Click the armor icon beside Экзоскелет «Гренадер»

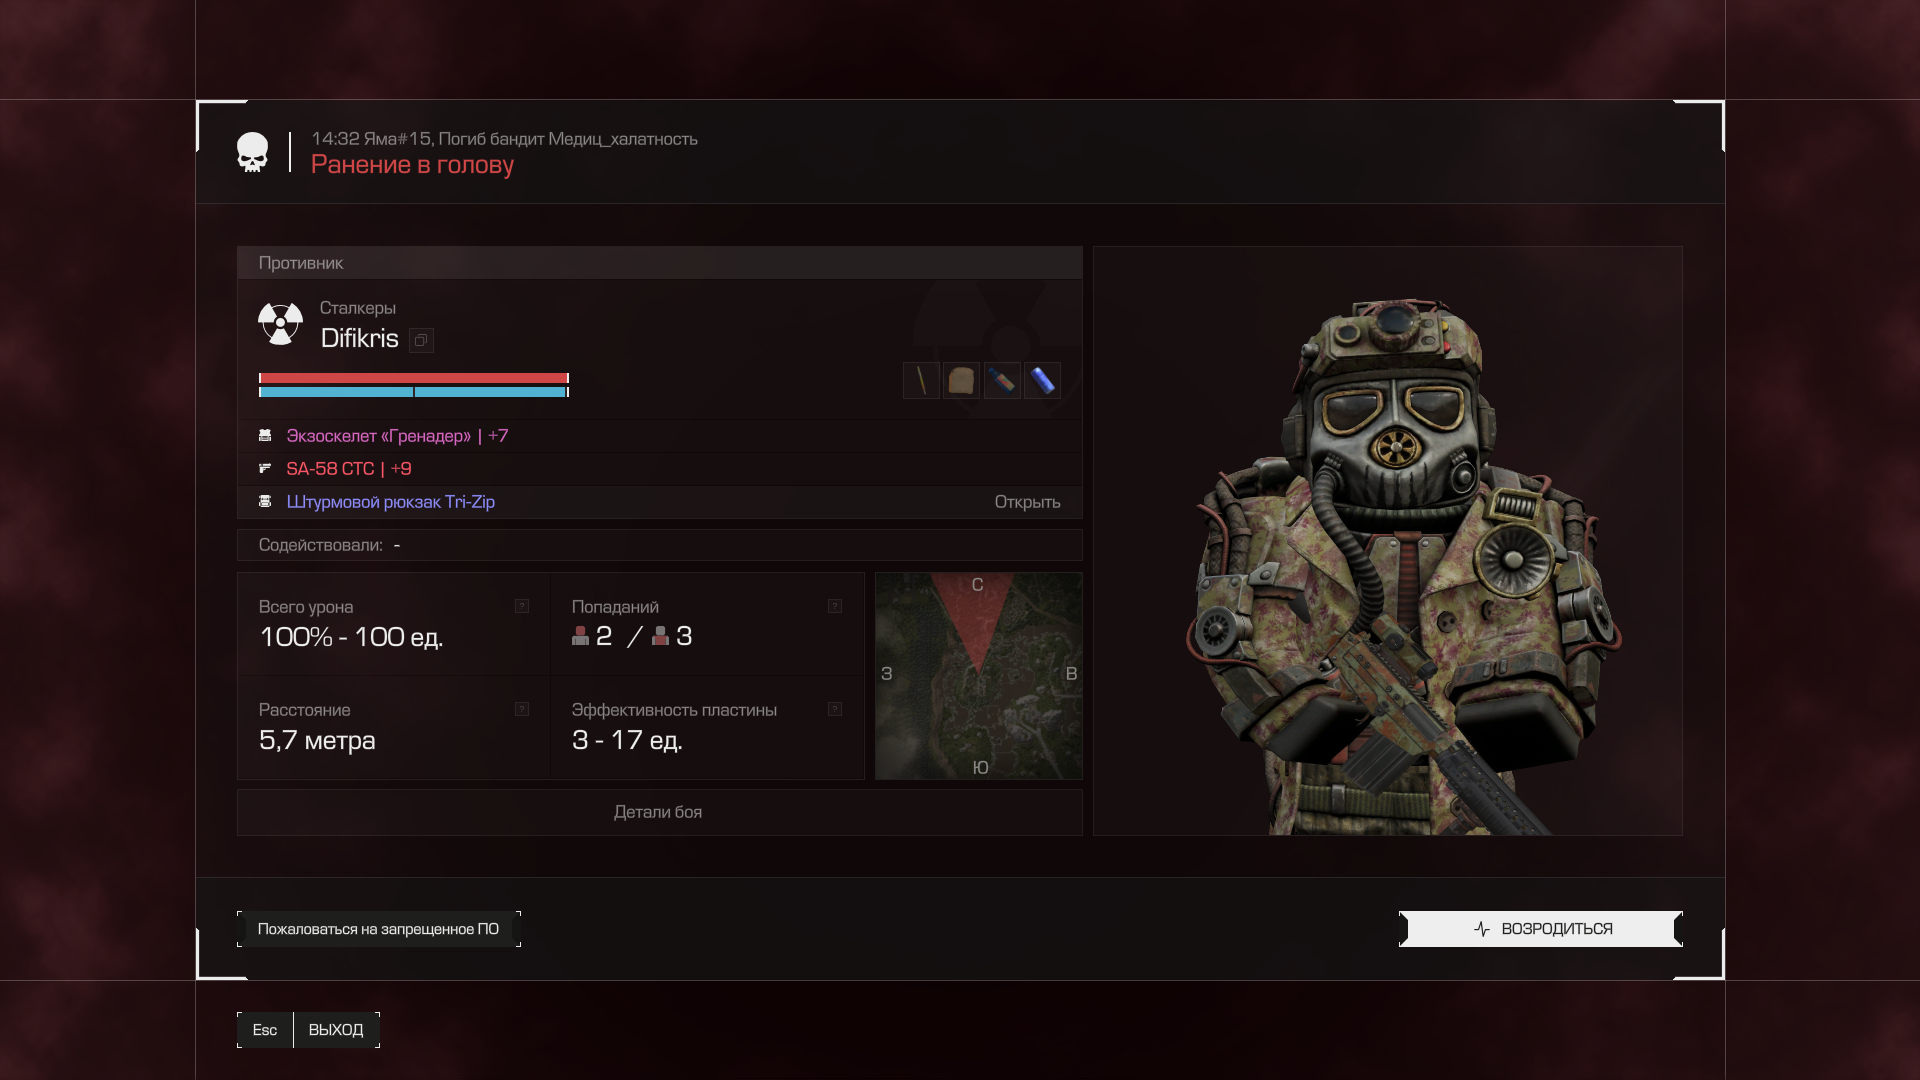(265, 435)
